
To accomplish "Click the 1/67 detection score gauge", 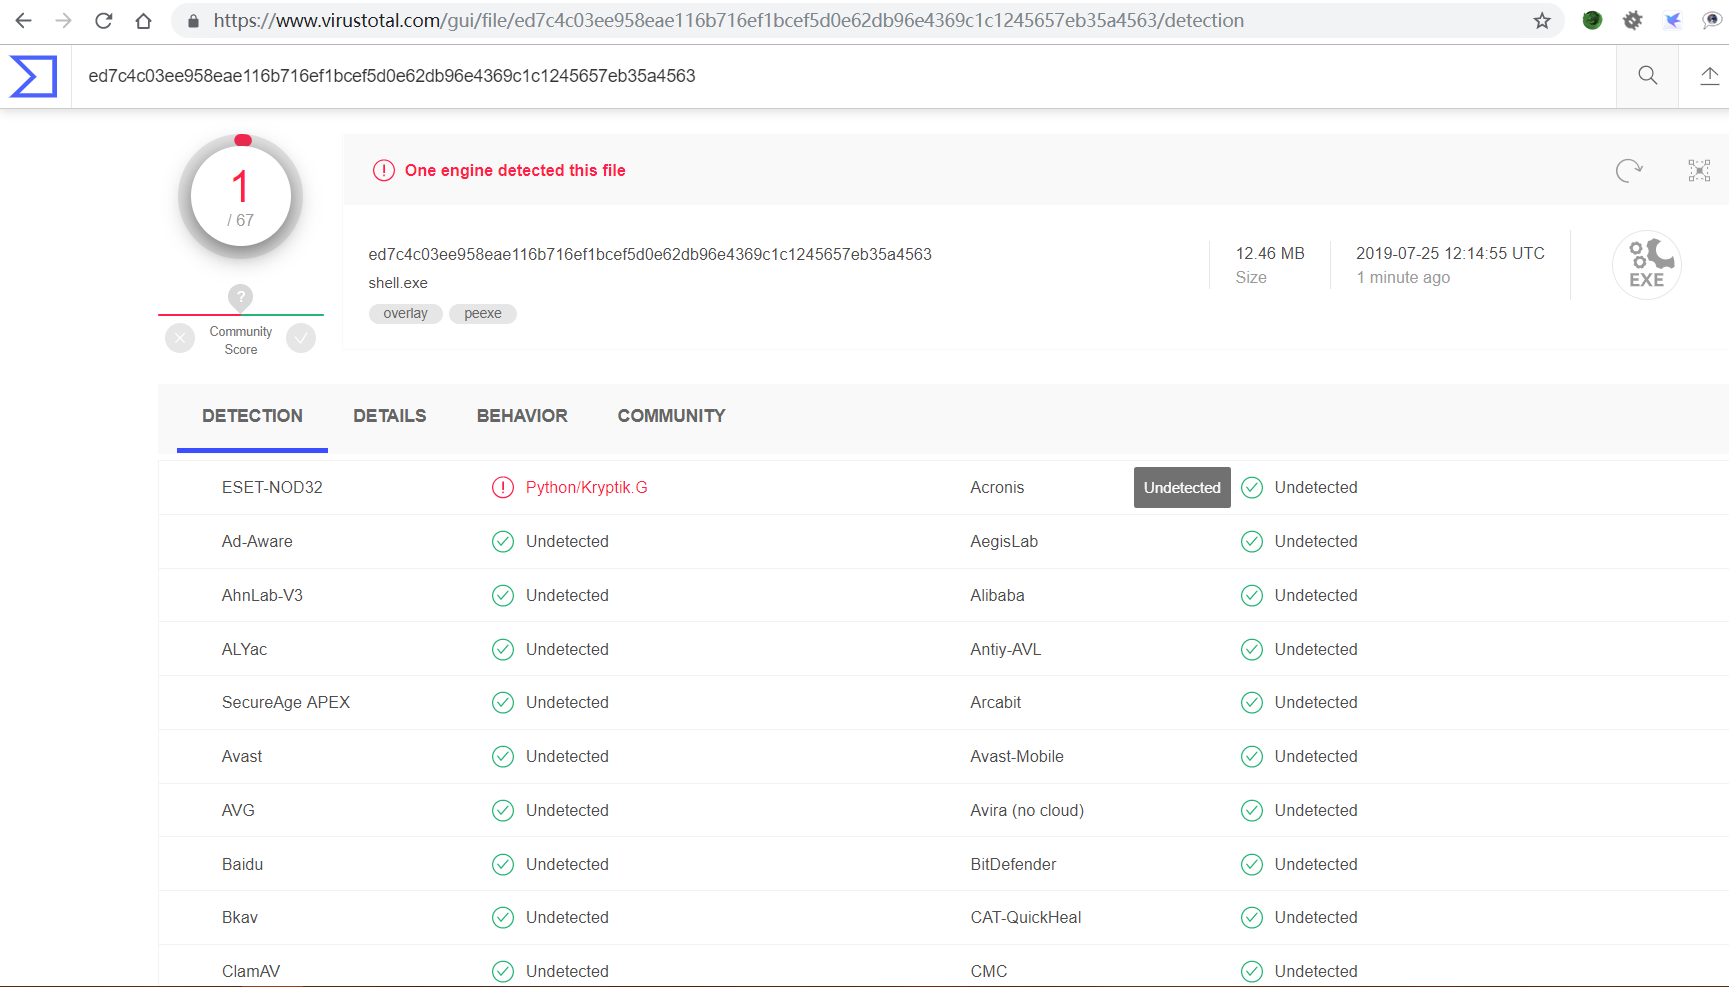I will (240, 197).
